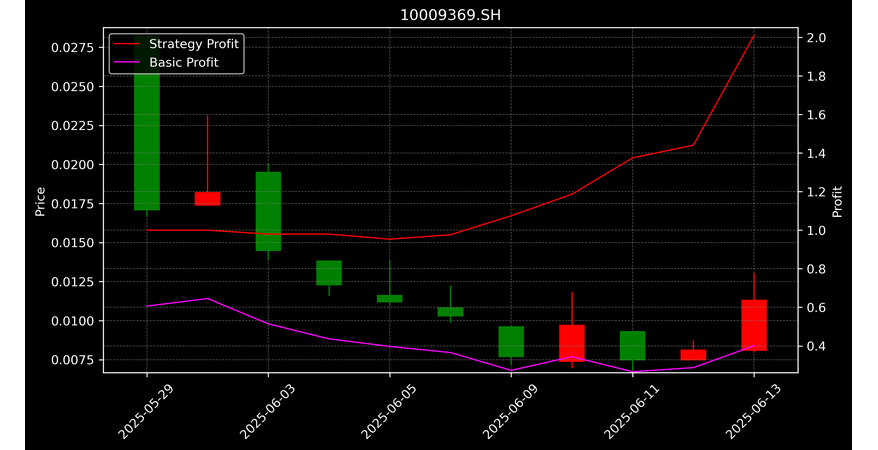Image resolution: width=878 pixels, height=450 pixels.
Task: Click the 0.0150 price tick label
Action: (x=73, y=242)
